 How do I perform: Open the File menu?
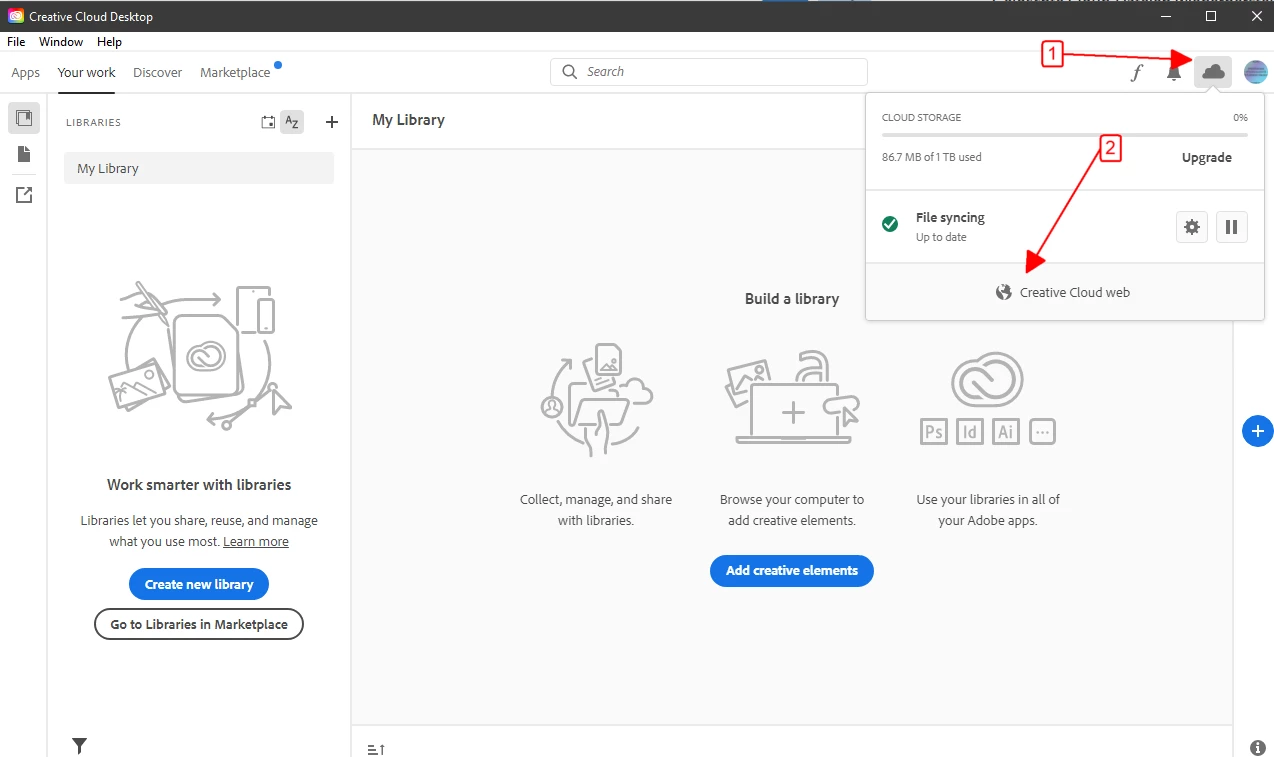16,42
